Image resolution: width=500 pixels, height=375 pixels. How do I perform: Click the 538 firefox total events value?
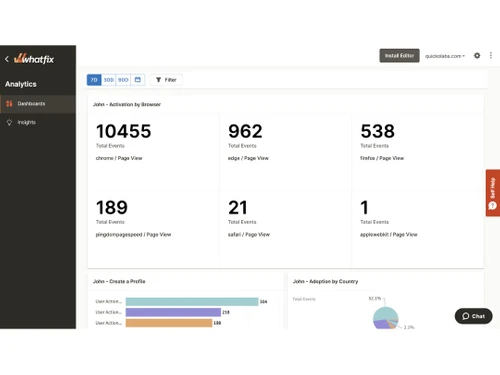(x=377, y=131)
